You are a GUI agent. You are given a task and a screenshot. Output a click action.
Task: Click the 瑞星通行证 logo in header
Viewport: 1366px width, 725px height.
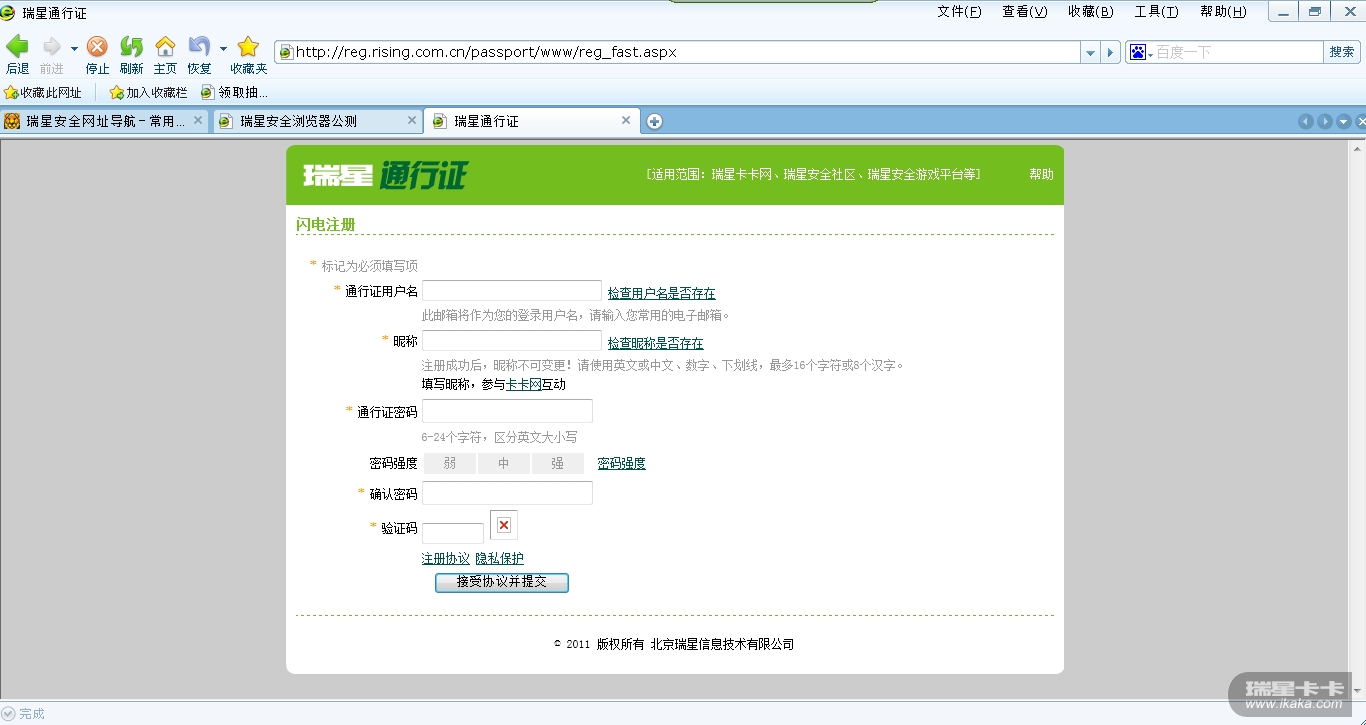click(x=385, y=175)
